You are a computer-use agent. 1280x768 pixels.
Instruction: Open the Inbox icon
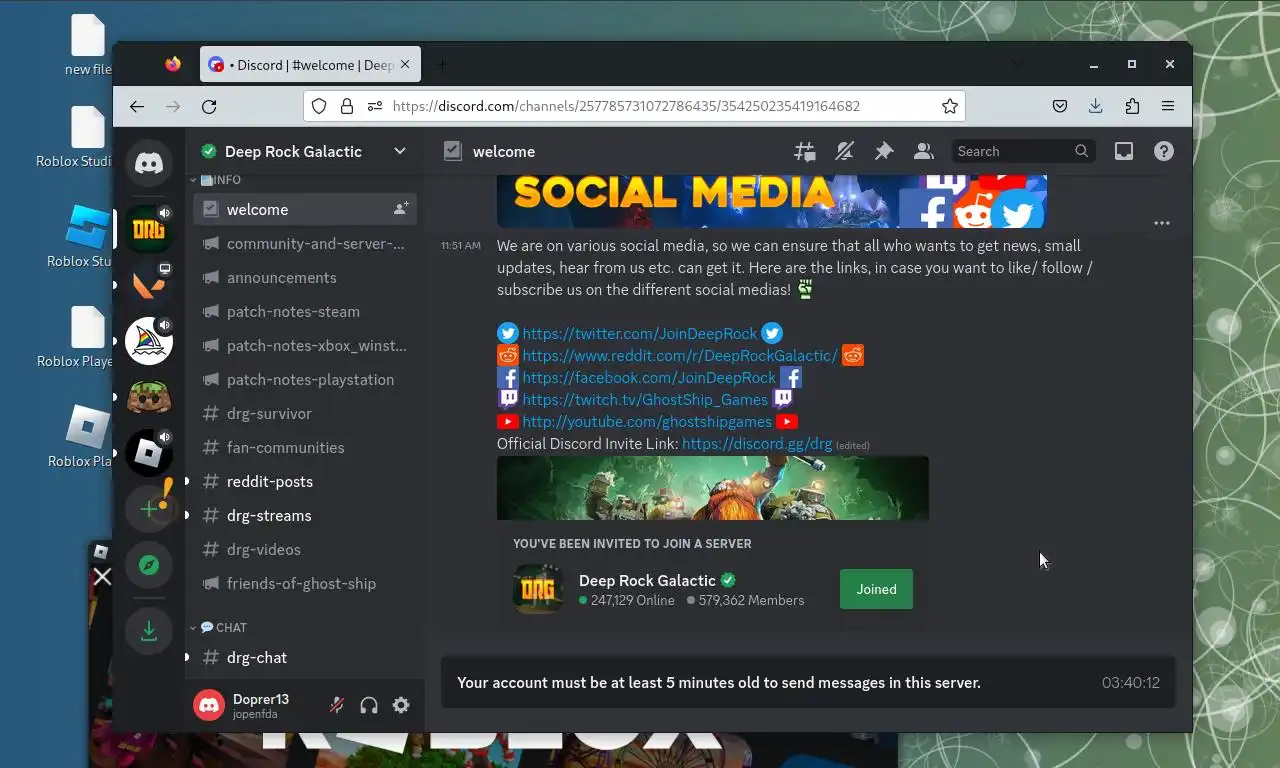(x=1124, y=152)
